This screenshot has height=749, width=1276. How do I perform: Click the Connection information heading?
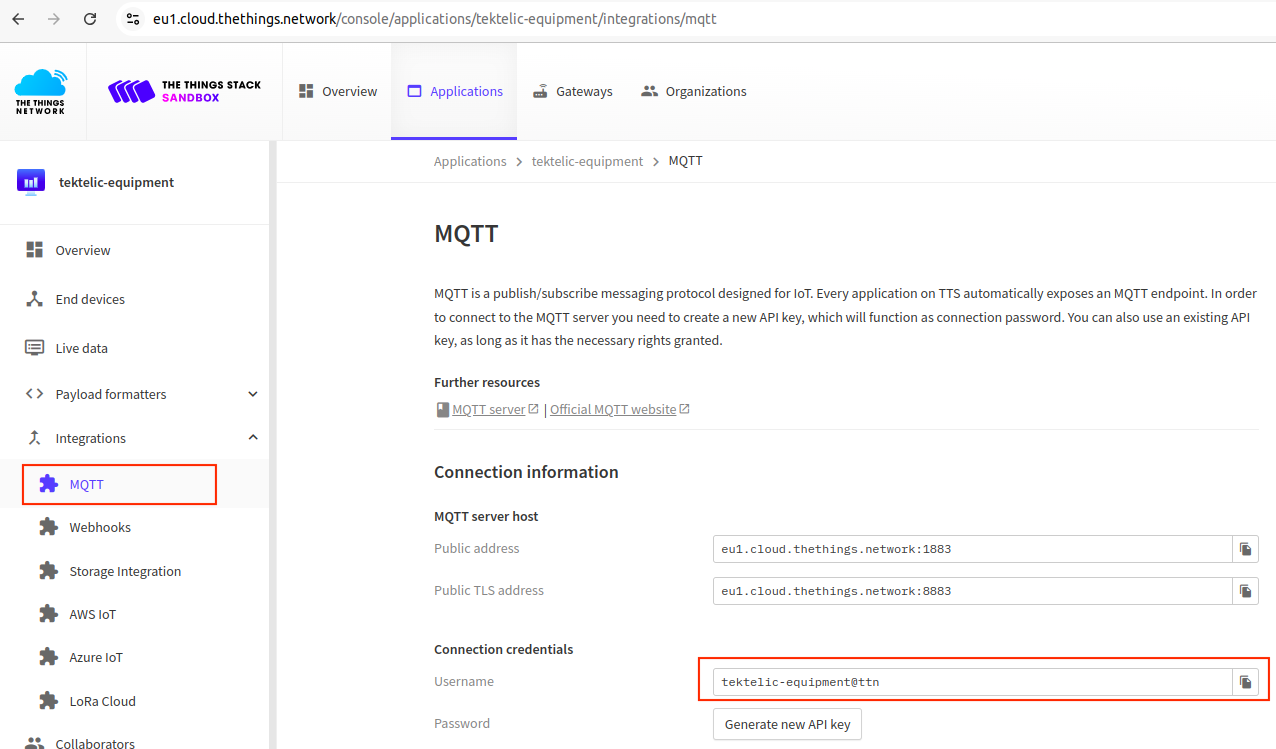tap(526, 472)
